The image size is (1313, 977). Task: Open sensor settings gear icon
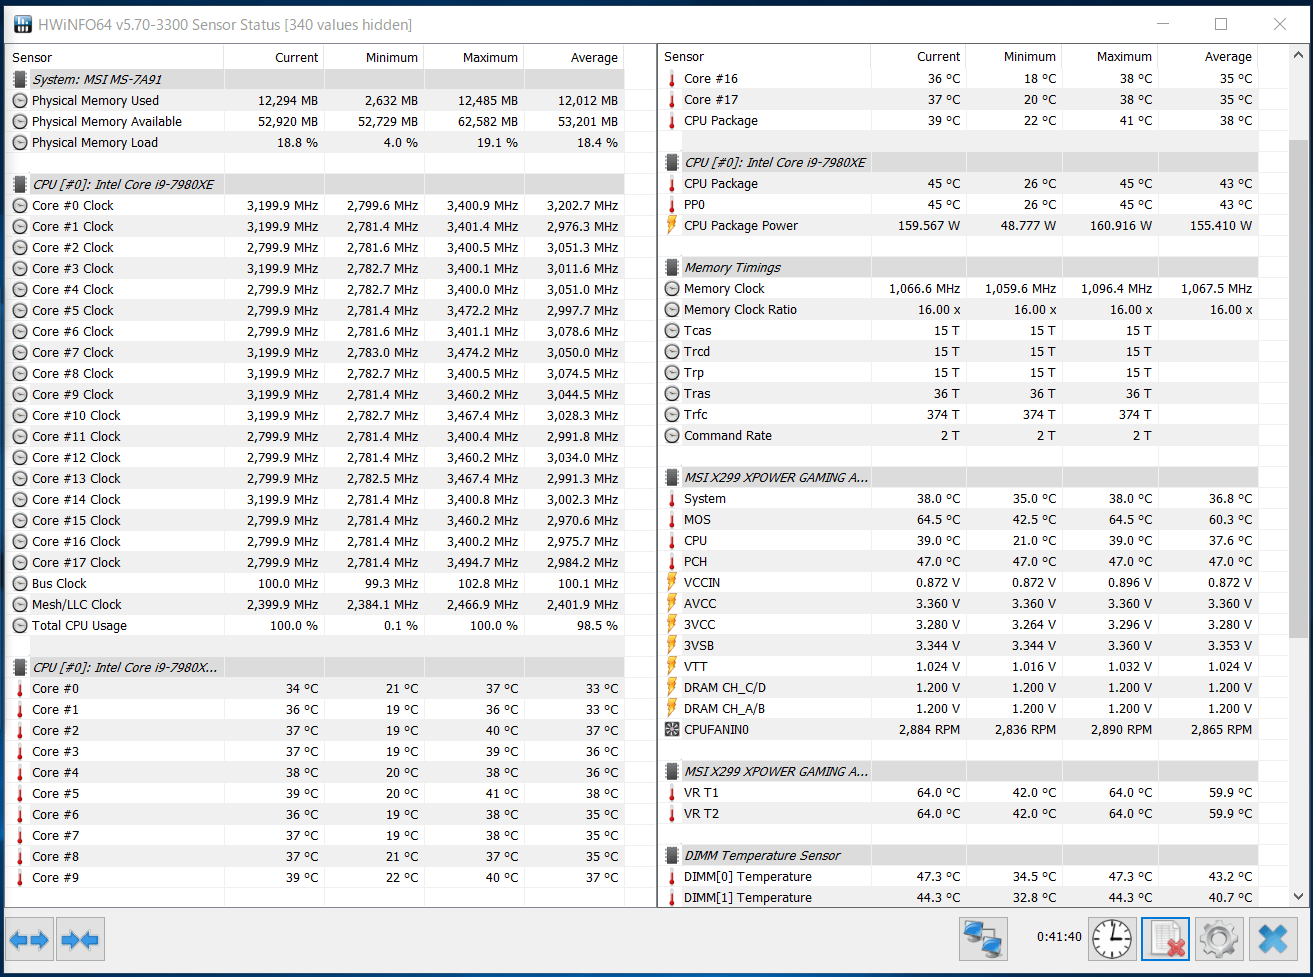(x=1218, y=939)
